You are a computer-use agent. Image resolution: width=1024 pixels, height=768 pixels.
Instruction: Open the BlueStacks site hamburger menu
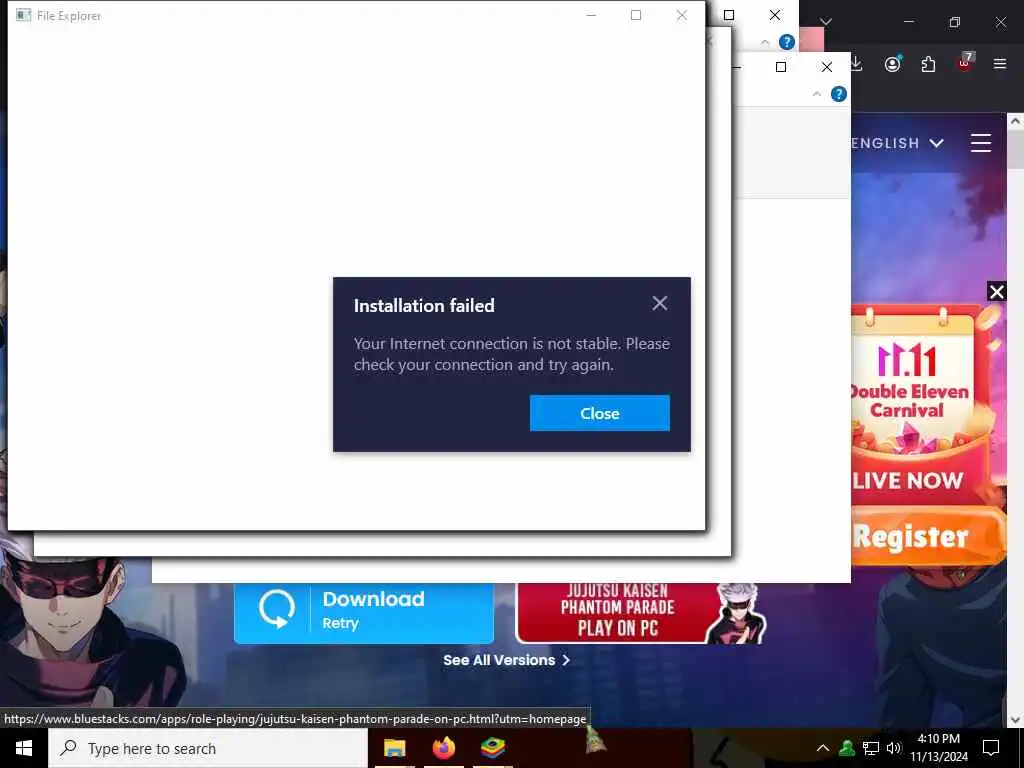(x=981, y=143)
